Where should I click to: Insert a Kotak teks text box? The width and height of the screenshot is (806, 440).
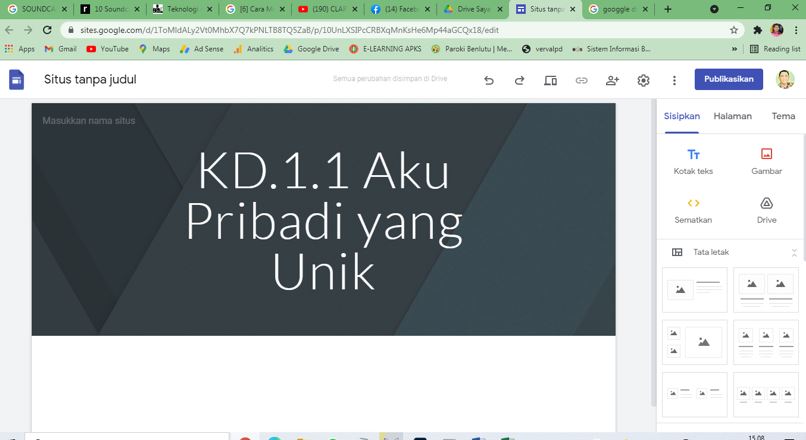coord(693,161)
